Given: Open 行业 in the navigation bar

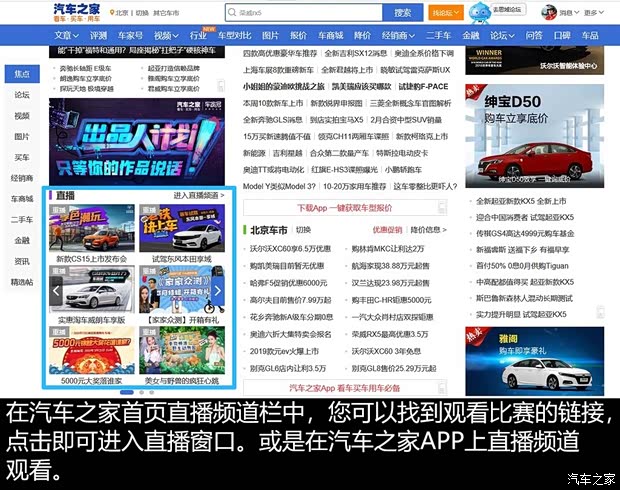Looking at the screenshot, I should point(198,36).
